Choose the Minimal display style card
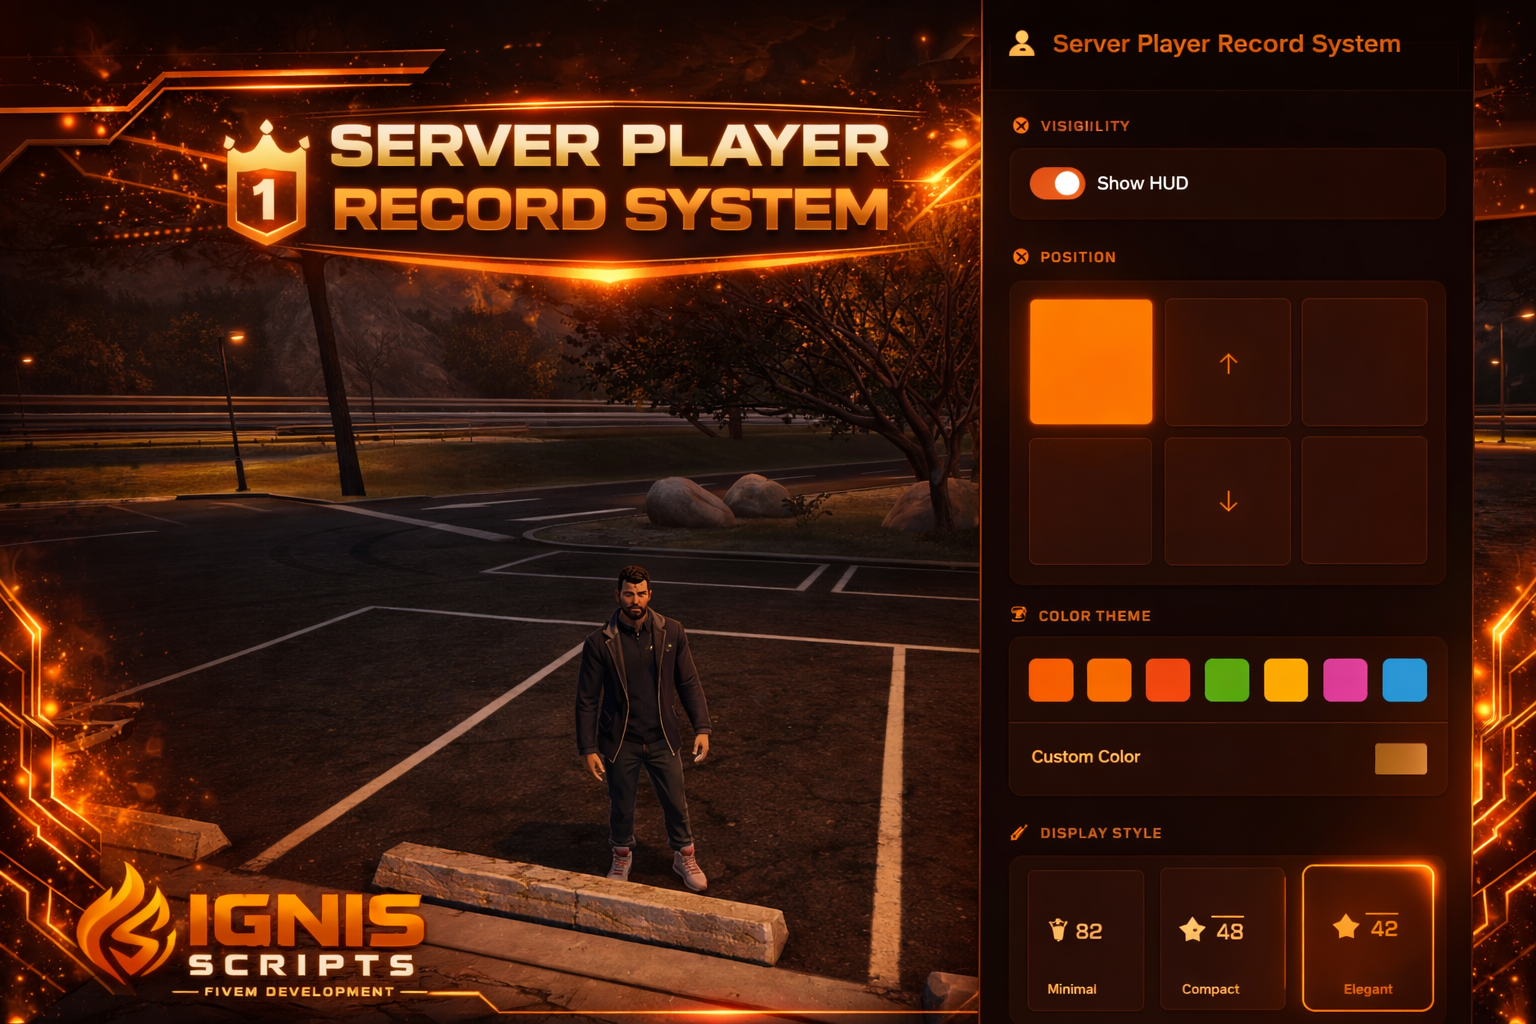The image size is (1536, 1024). (x=1086, y=939)
